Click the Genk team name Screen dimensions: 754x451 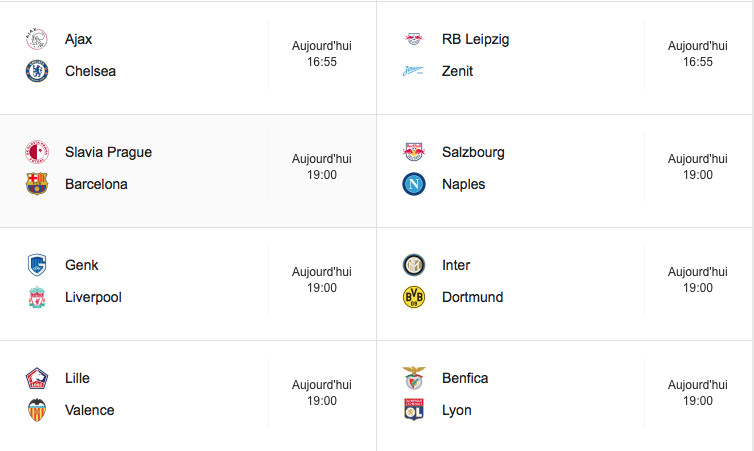coord(81,265)
